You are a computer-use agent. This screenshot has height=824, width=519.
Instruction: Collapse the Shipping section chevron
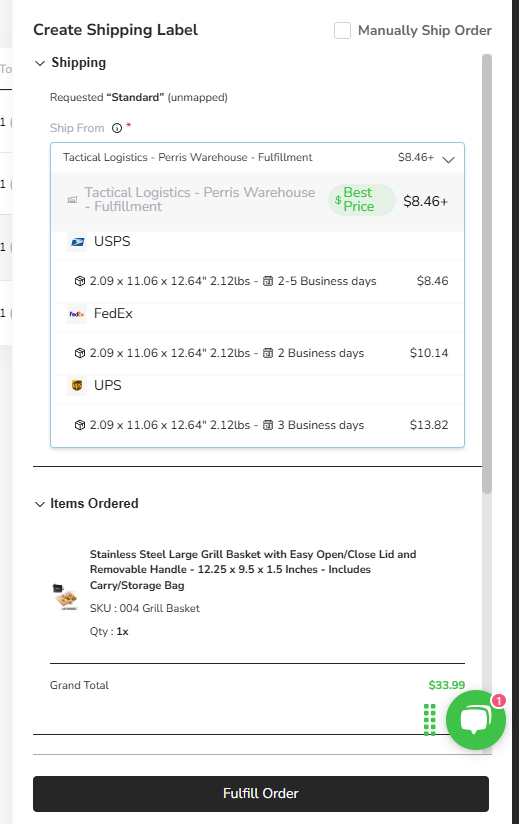[x=40, y=63]
